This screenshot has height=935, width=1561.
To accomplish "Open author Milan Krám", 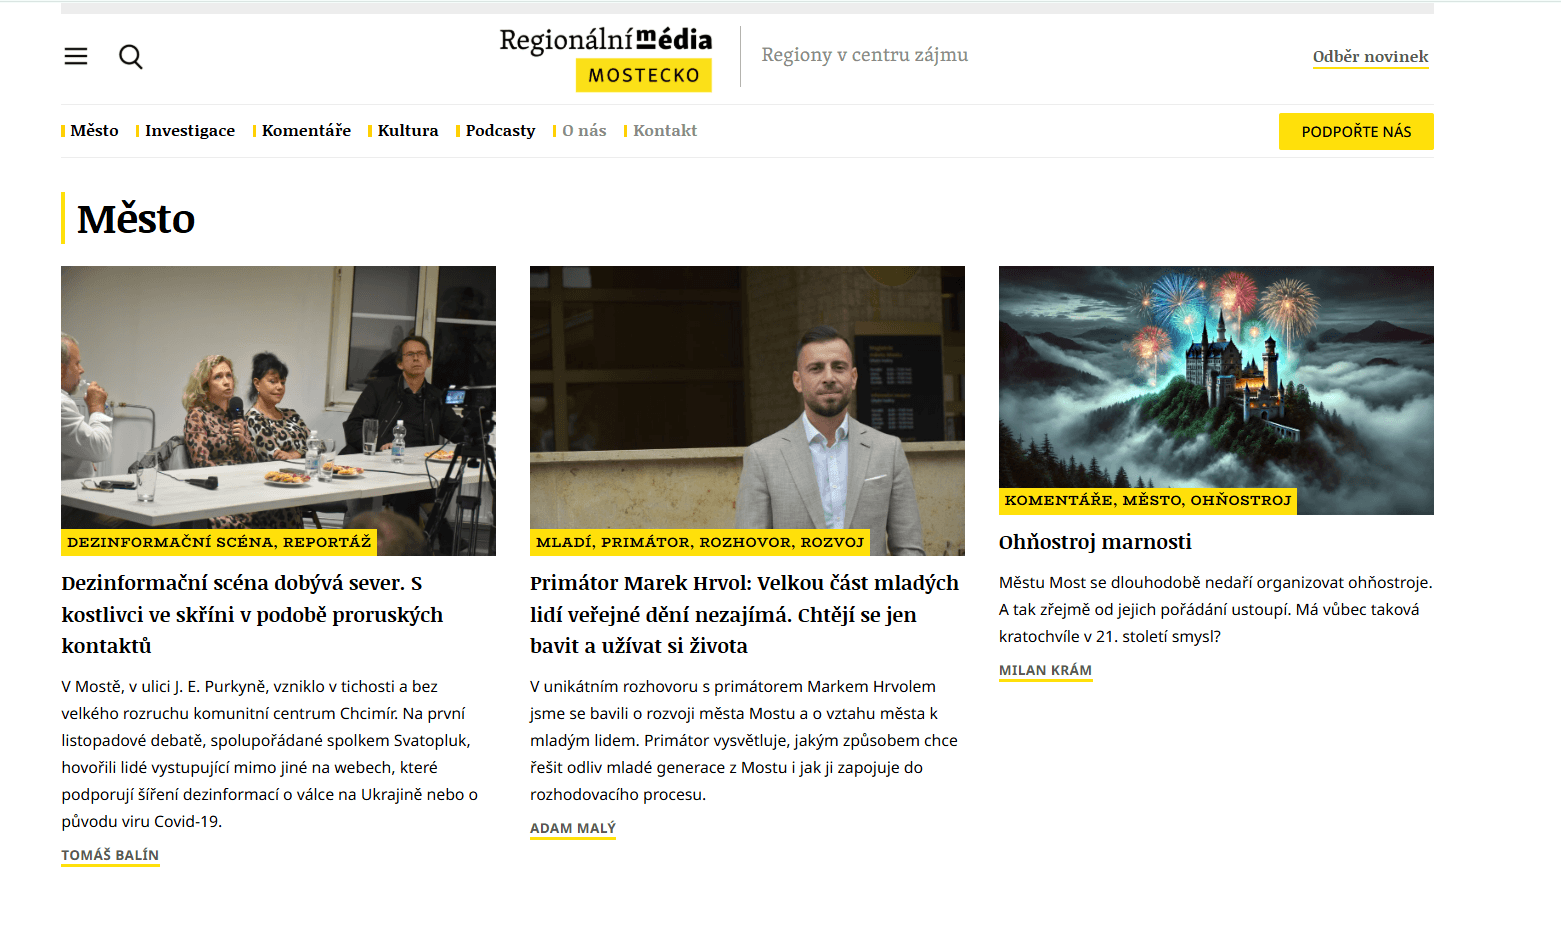I will coord(1045,671).
